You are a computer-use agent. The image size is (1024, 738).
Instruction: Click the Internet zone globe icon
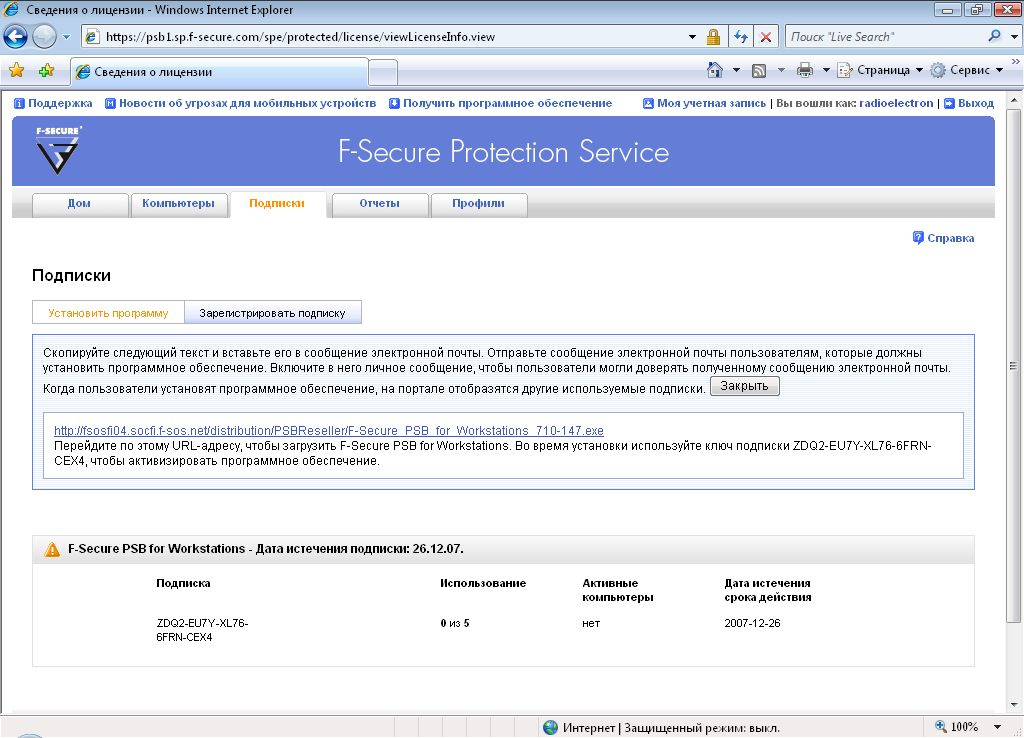pyautogui.click(x=551, y=727)
